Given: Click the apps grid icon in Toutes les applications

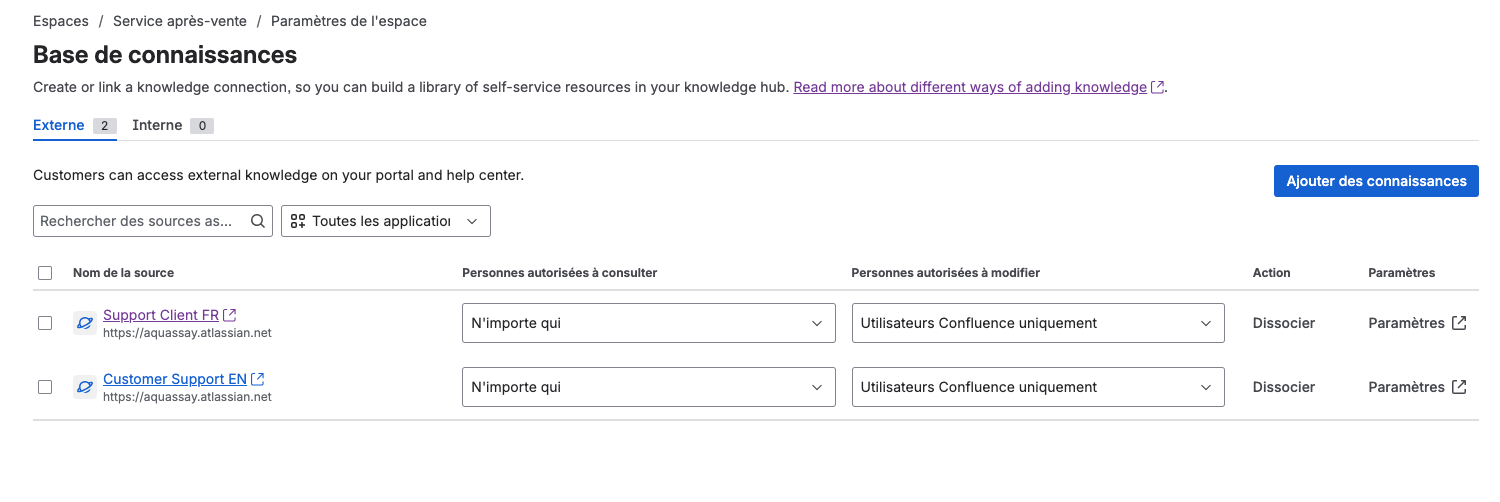Looking at the screenshot, I should pos(298,221).
